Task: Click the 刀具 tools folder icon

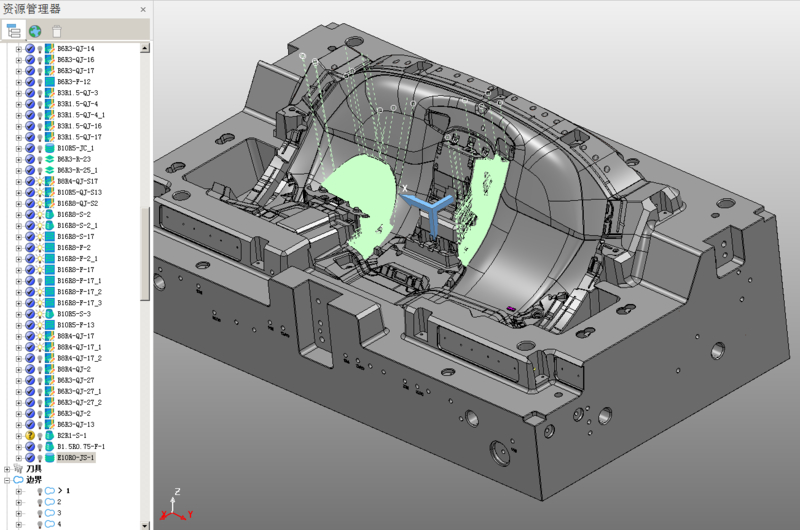Action: point(18,468)
